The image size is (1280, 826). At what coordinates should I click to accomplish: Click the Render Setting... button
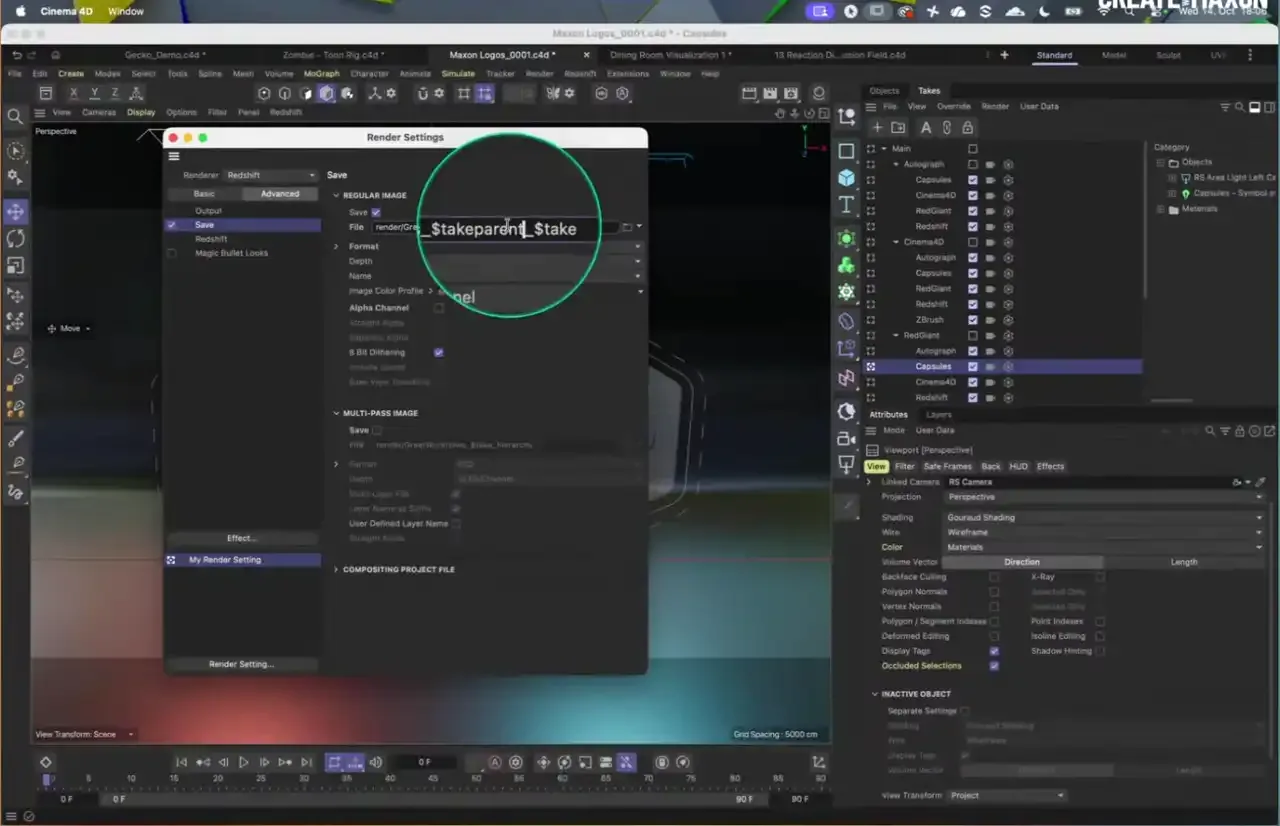coord(242,664)
